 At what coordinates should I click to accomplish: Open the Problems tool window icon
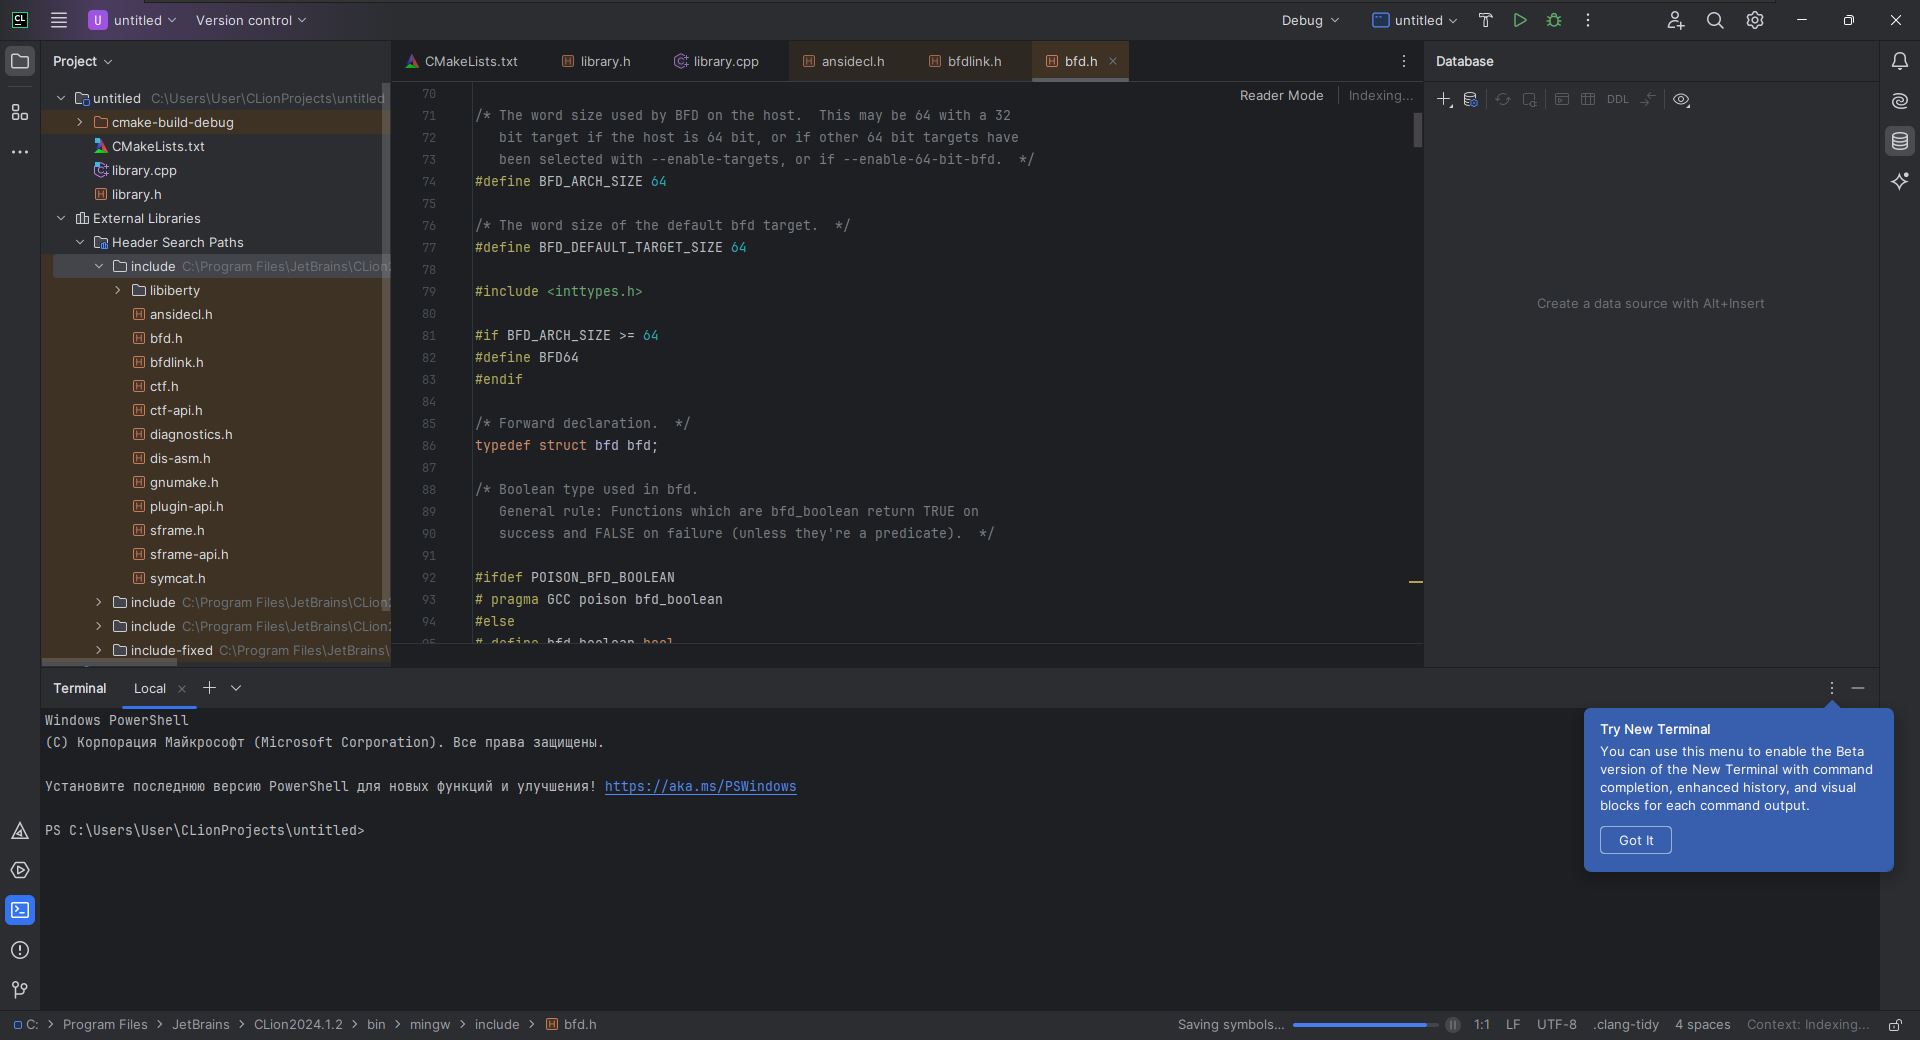[x=19, y=950]
